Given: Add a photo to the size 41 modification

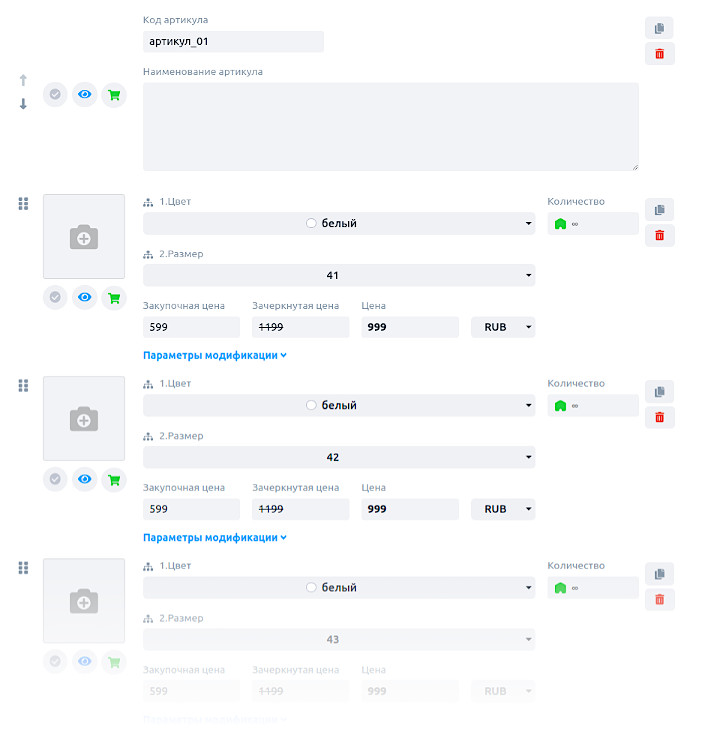Looking at the screenshot, I should [84, 237].
